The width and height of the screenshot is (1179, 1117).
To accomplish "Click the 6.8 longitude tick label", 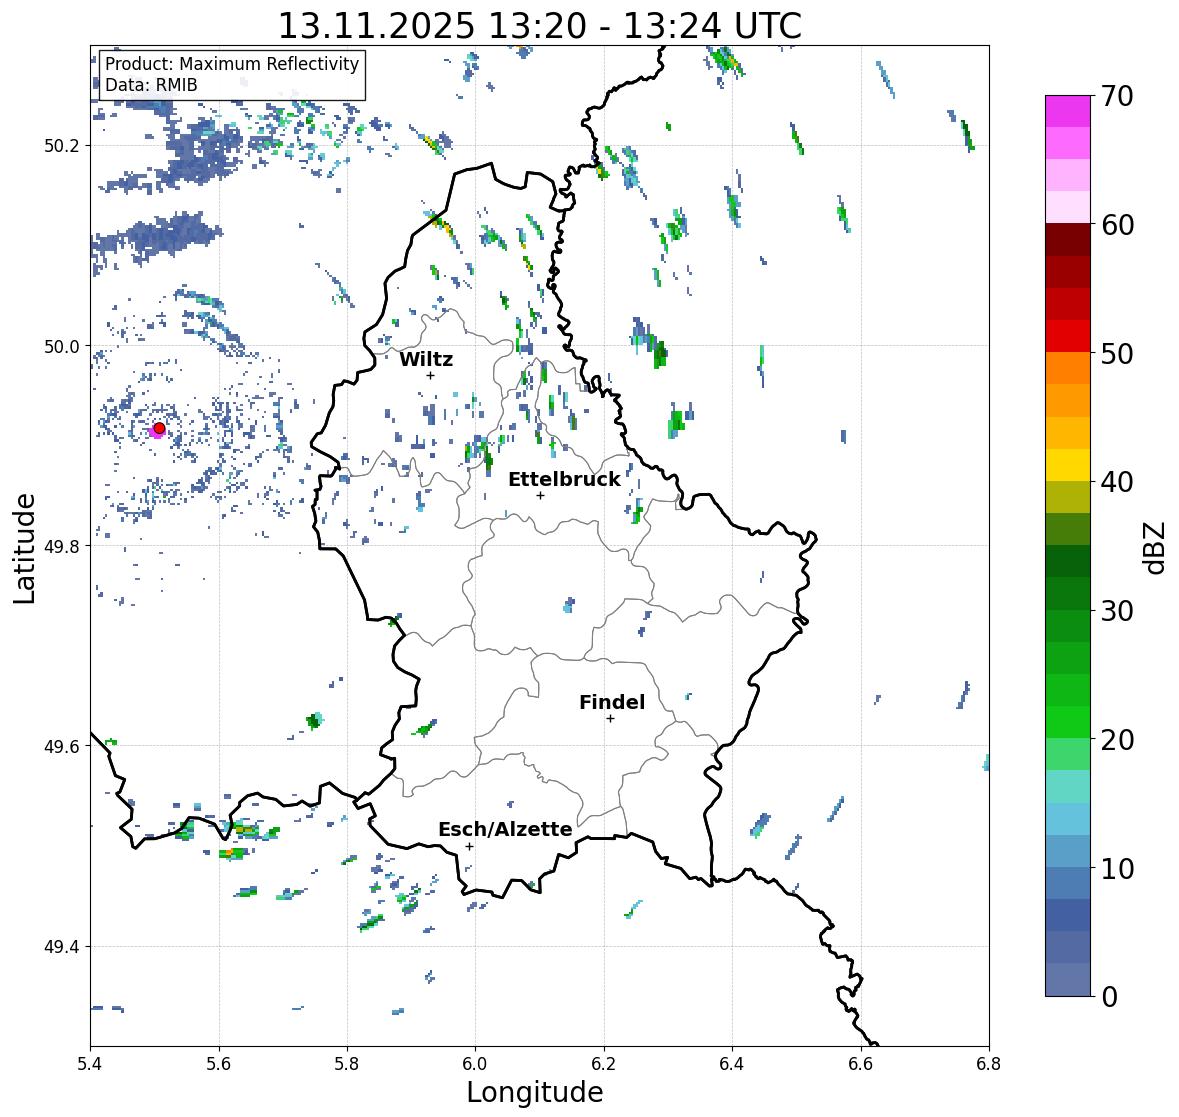I will (989, 1064).
